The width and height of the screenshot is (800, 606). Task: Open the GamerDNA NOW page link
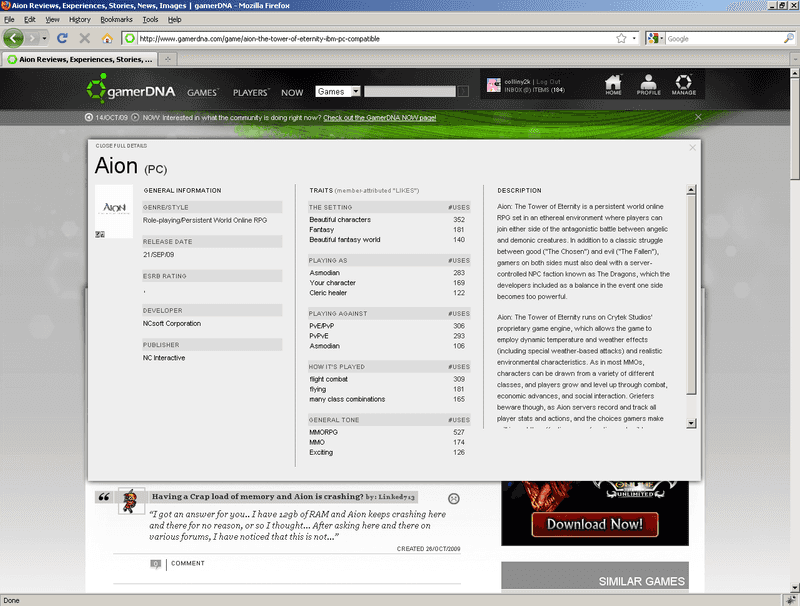click(x=379, y=118)
